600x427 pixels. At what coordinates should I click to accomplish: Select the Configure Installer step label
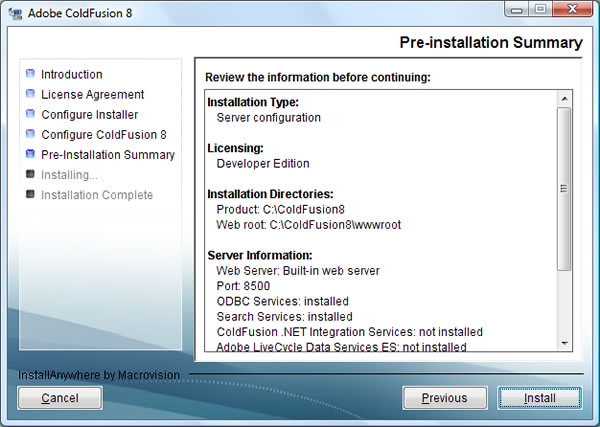pyautogui.click(x=90, y=114)
